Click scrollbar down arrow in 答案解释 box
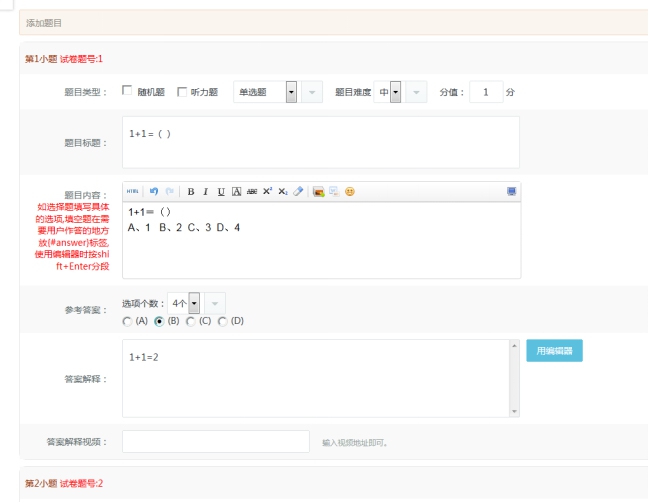 pyautogui.click(x=514, y=411)
